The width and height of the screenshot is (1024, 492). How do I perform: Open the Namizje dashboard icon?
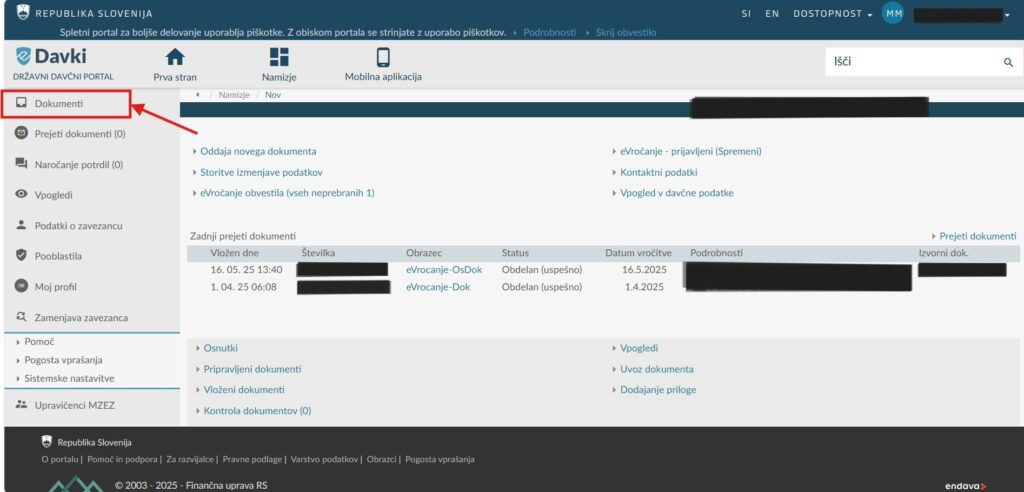279,57
